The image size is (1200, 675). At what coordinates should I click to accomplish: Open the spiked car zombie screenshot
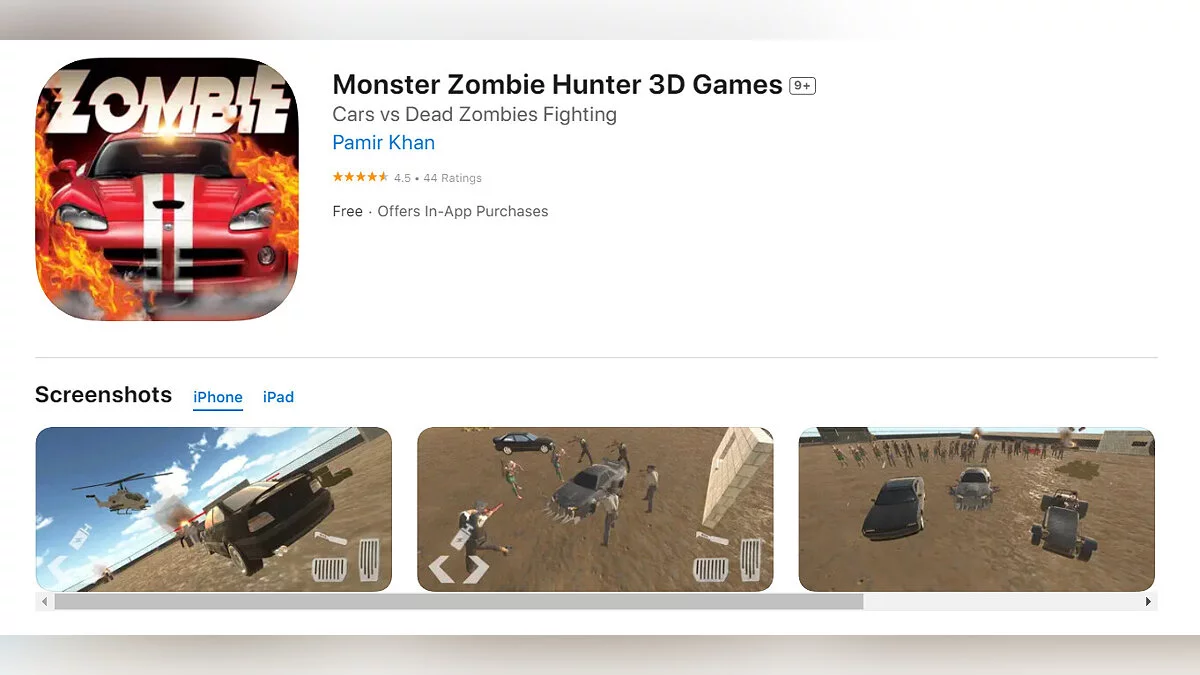pyautogui.click(x=595, y=509)
